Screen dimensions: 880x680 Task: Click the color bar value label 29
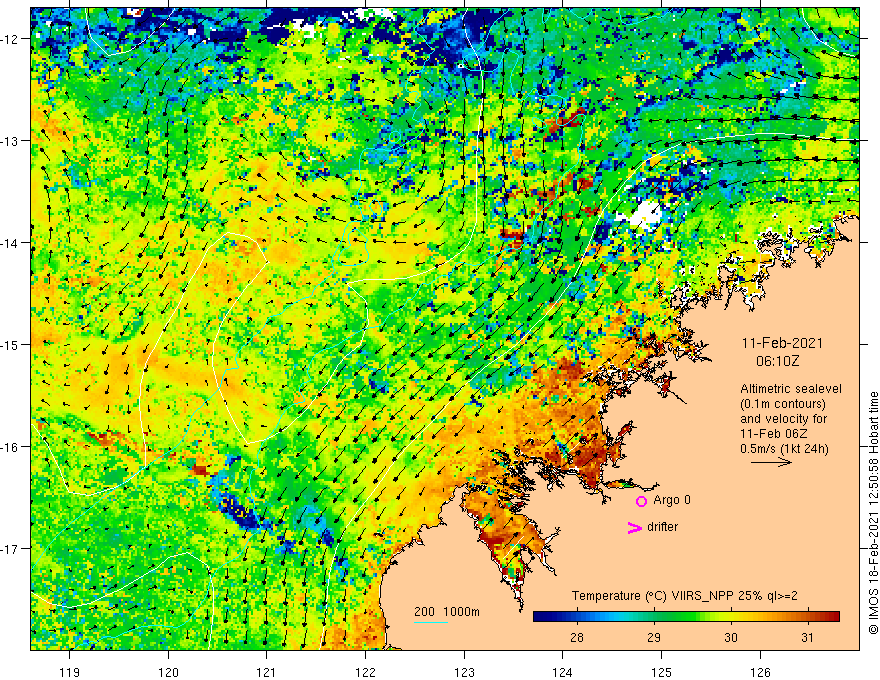coord(653,638)
